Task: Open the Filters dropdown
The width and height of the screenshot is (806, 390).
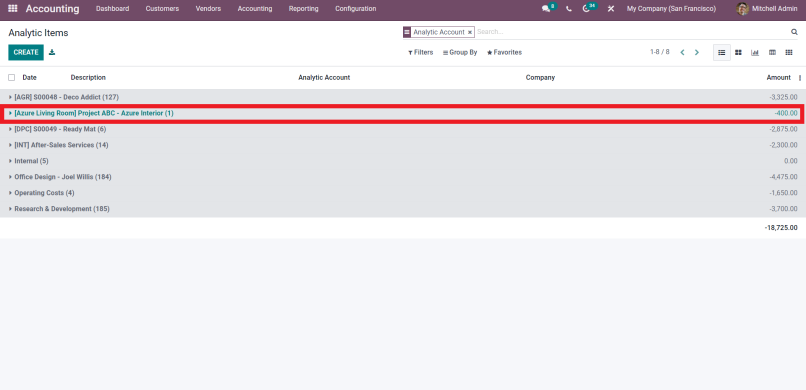Action: 420,52
